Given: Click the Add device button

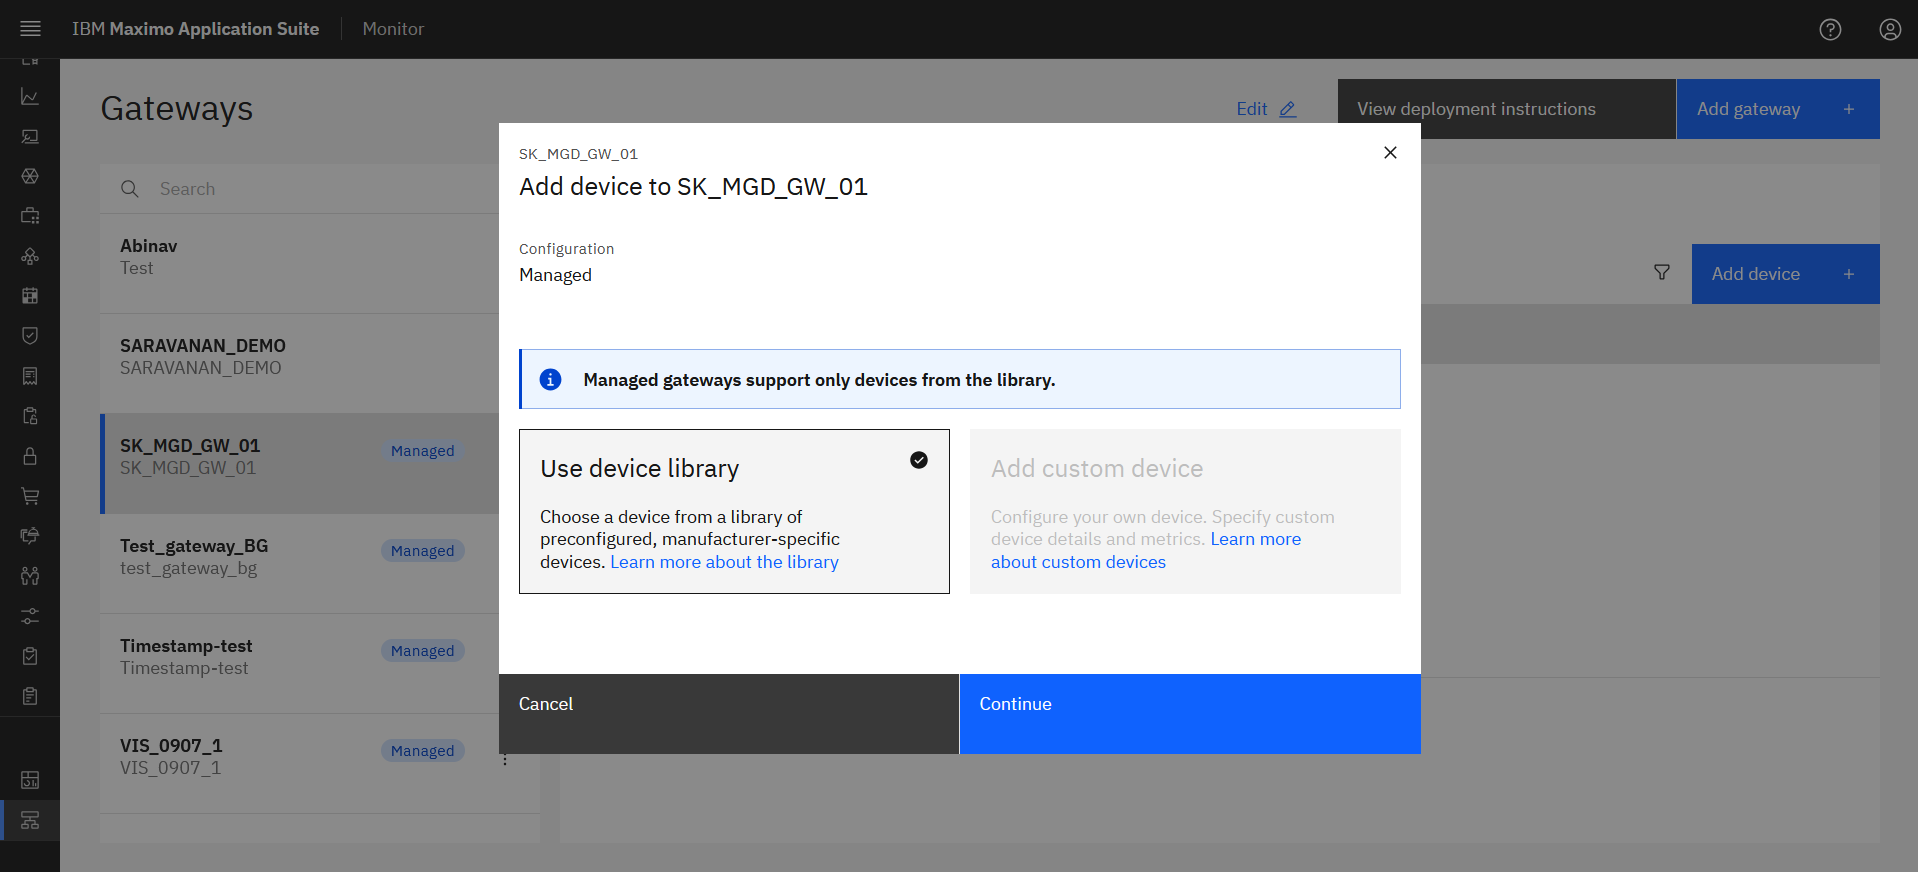Looking at the screenshot, I should pos(1786,274).
